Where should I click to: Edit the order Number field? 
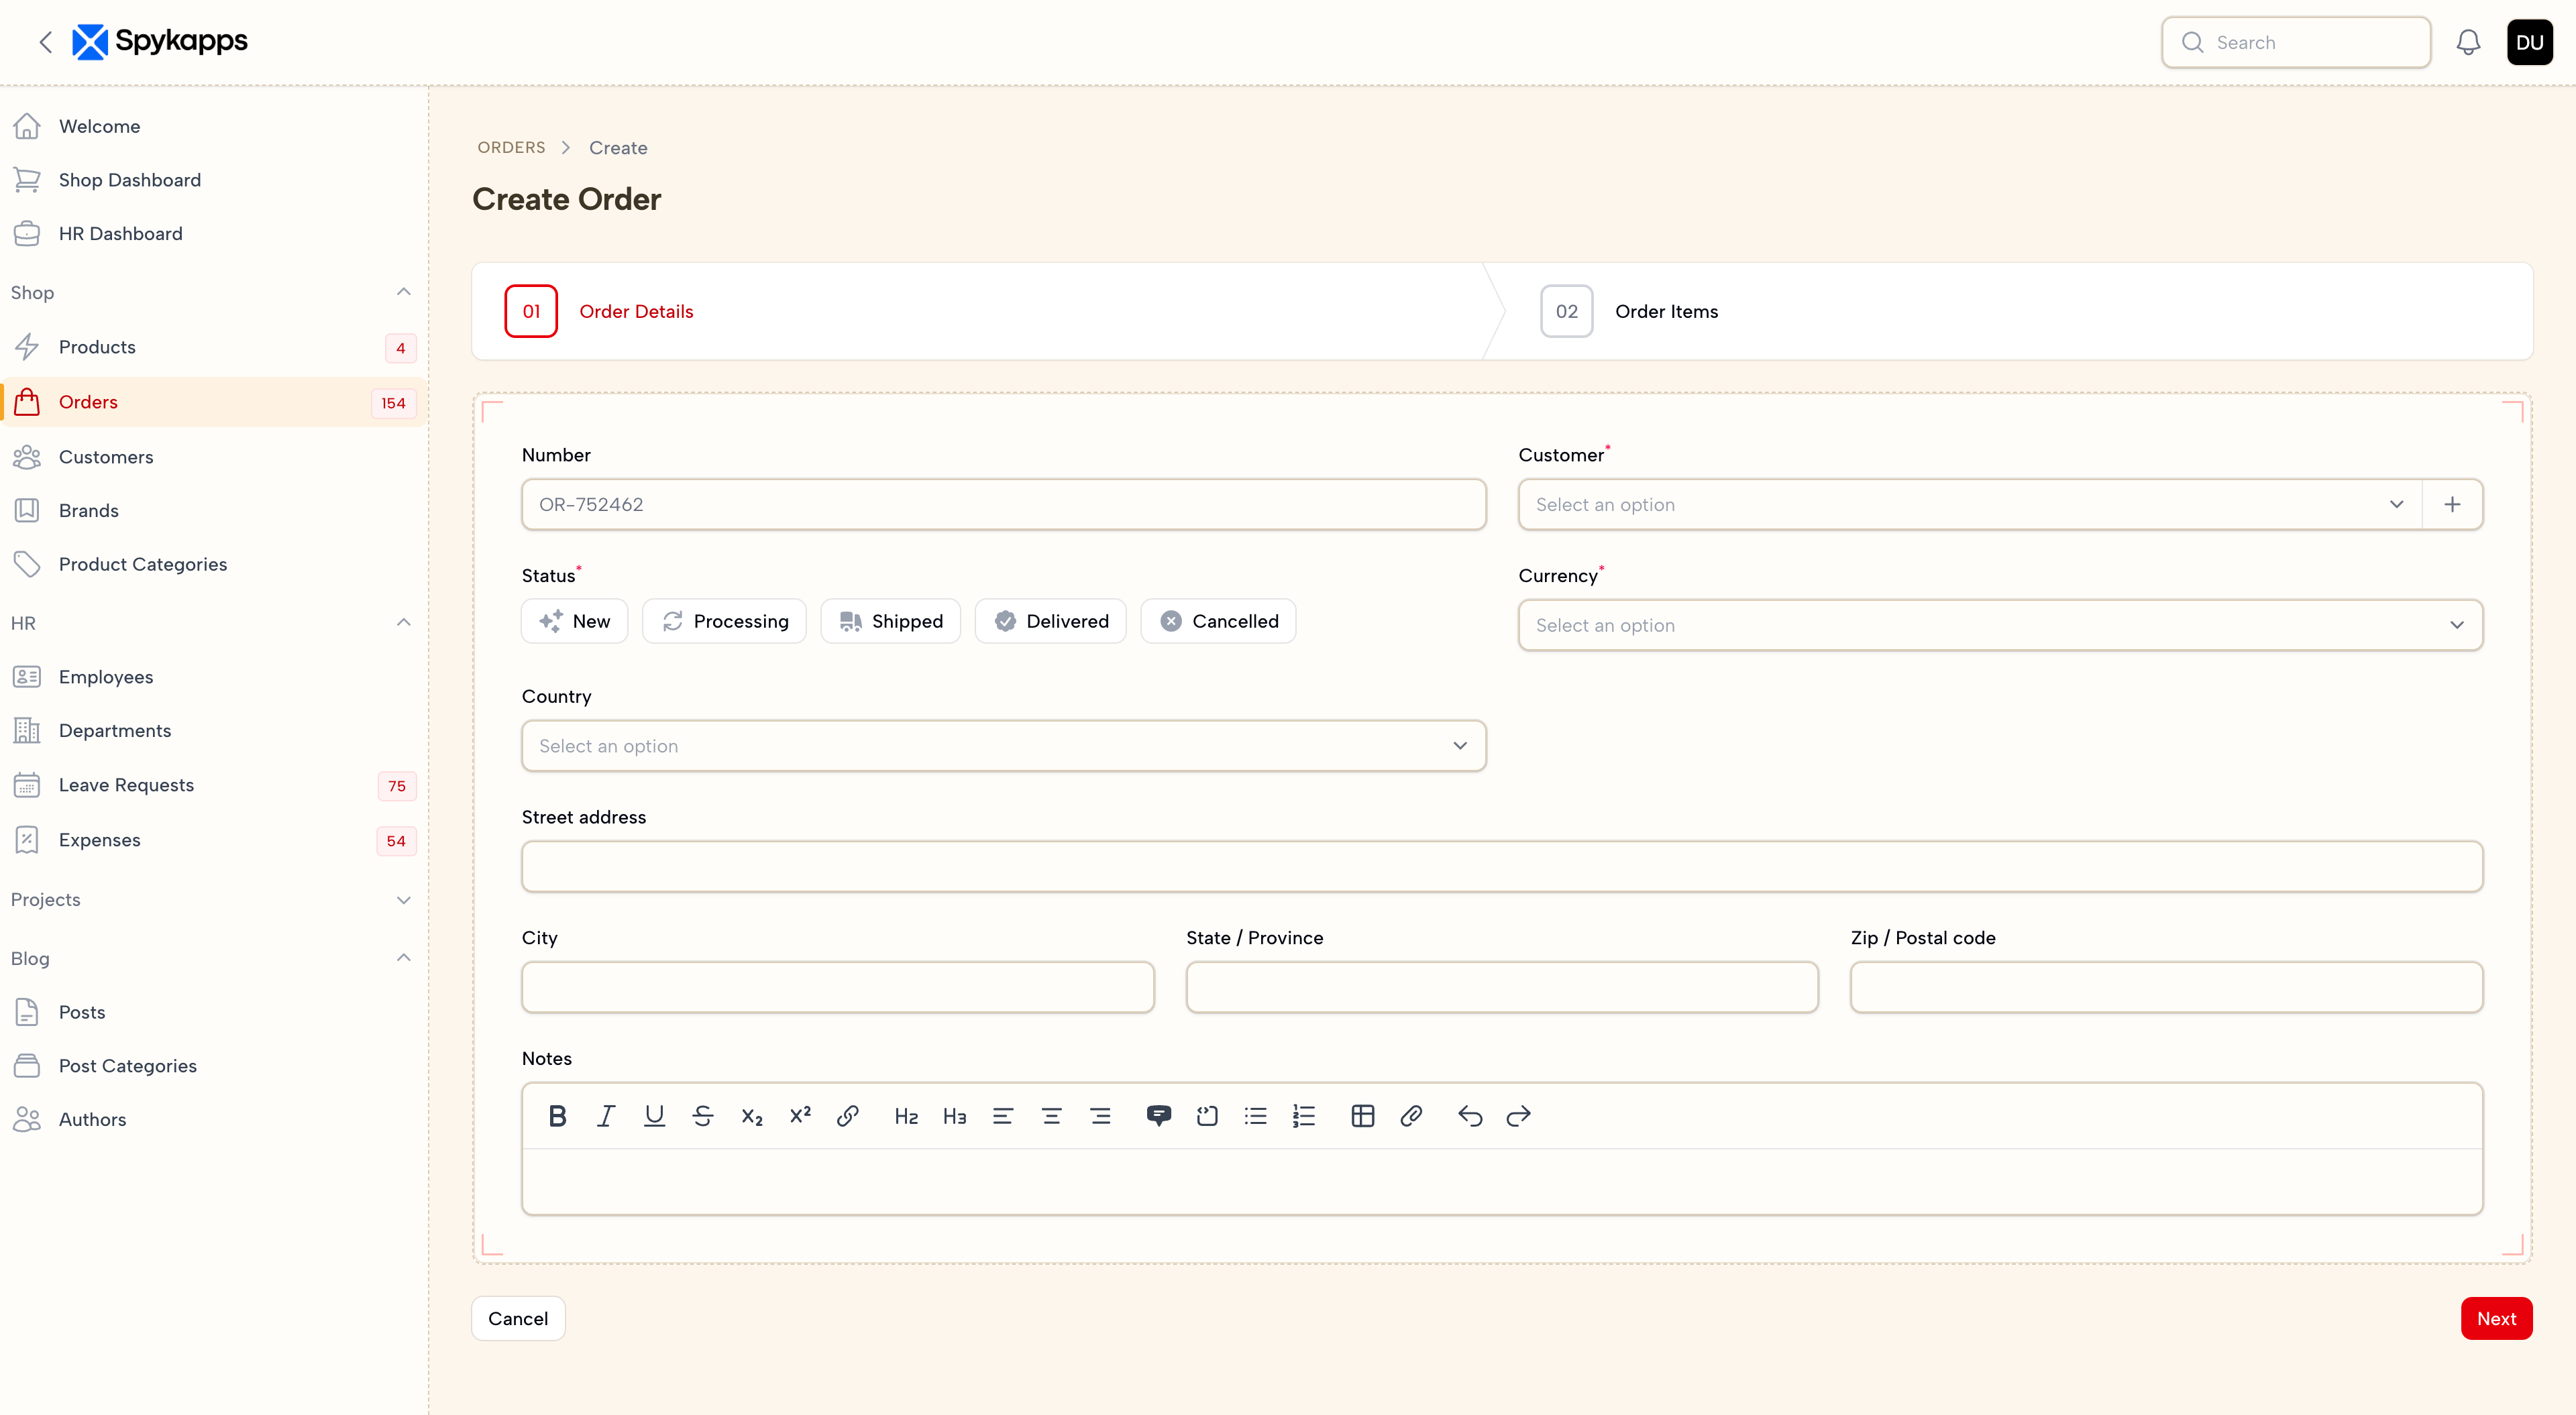tap(1003, 504)
